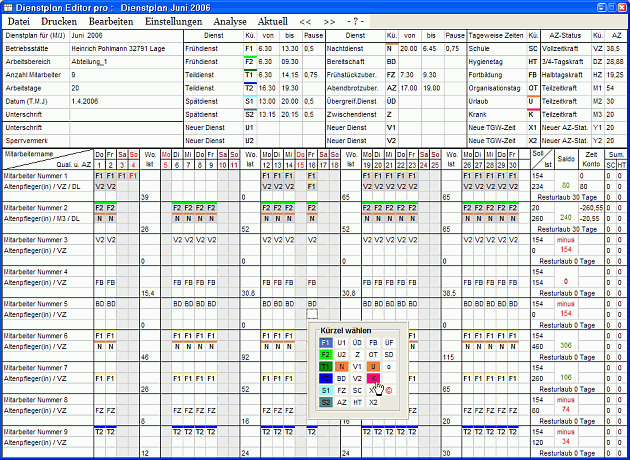
Task: Click the green Saldo value 306
Action: 565,346
